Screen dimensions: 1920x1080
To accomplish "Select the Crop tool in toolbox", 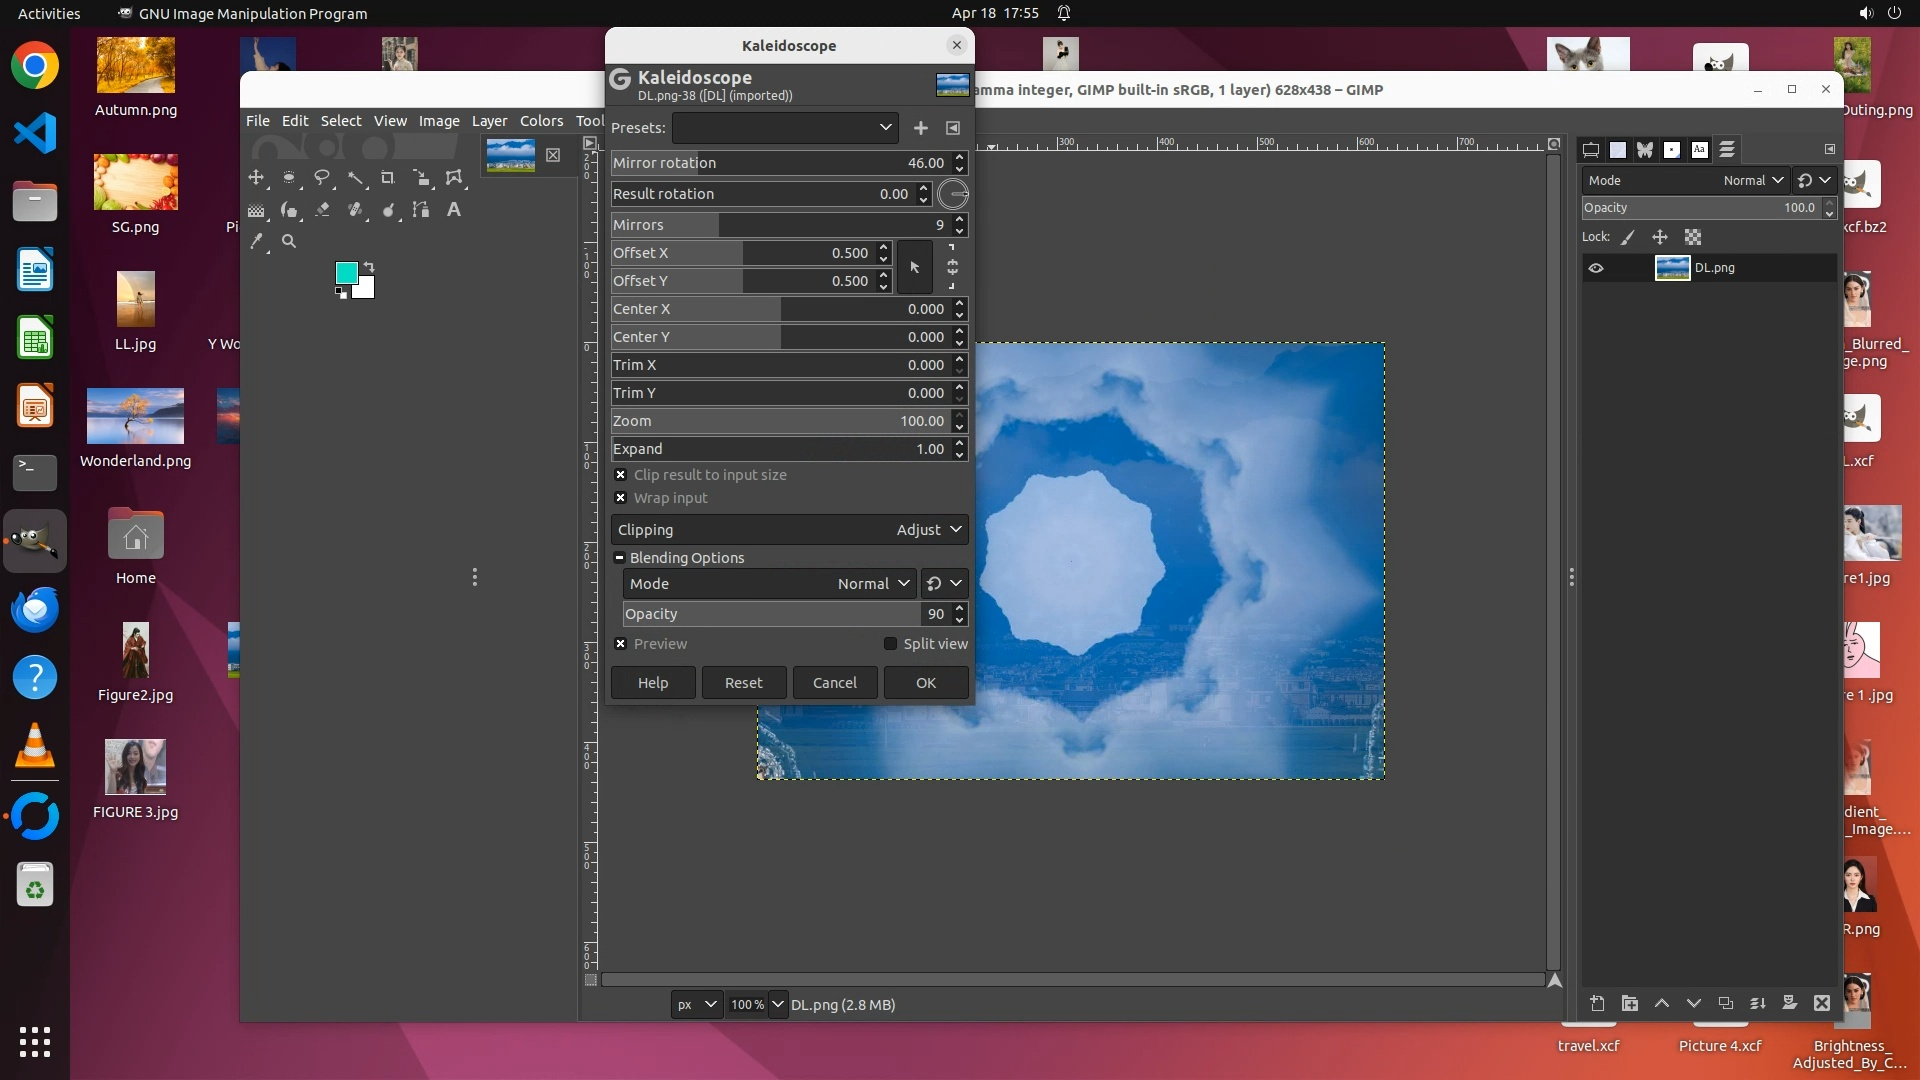I will click(x=387, y=178).
